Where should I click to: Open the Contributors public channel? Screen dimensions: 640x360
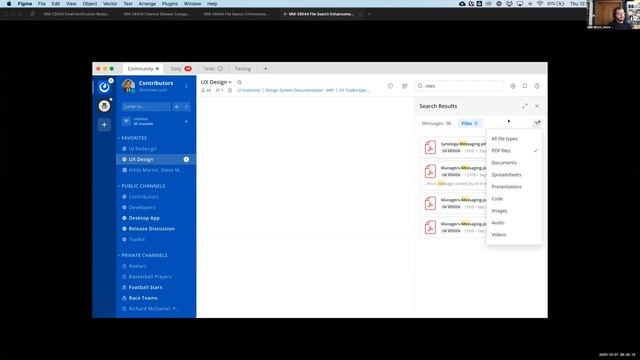(x=143, y=197)
